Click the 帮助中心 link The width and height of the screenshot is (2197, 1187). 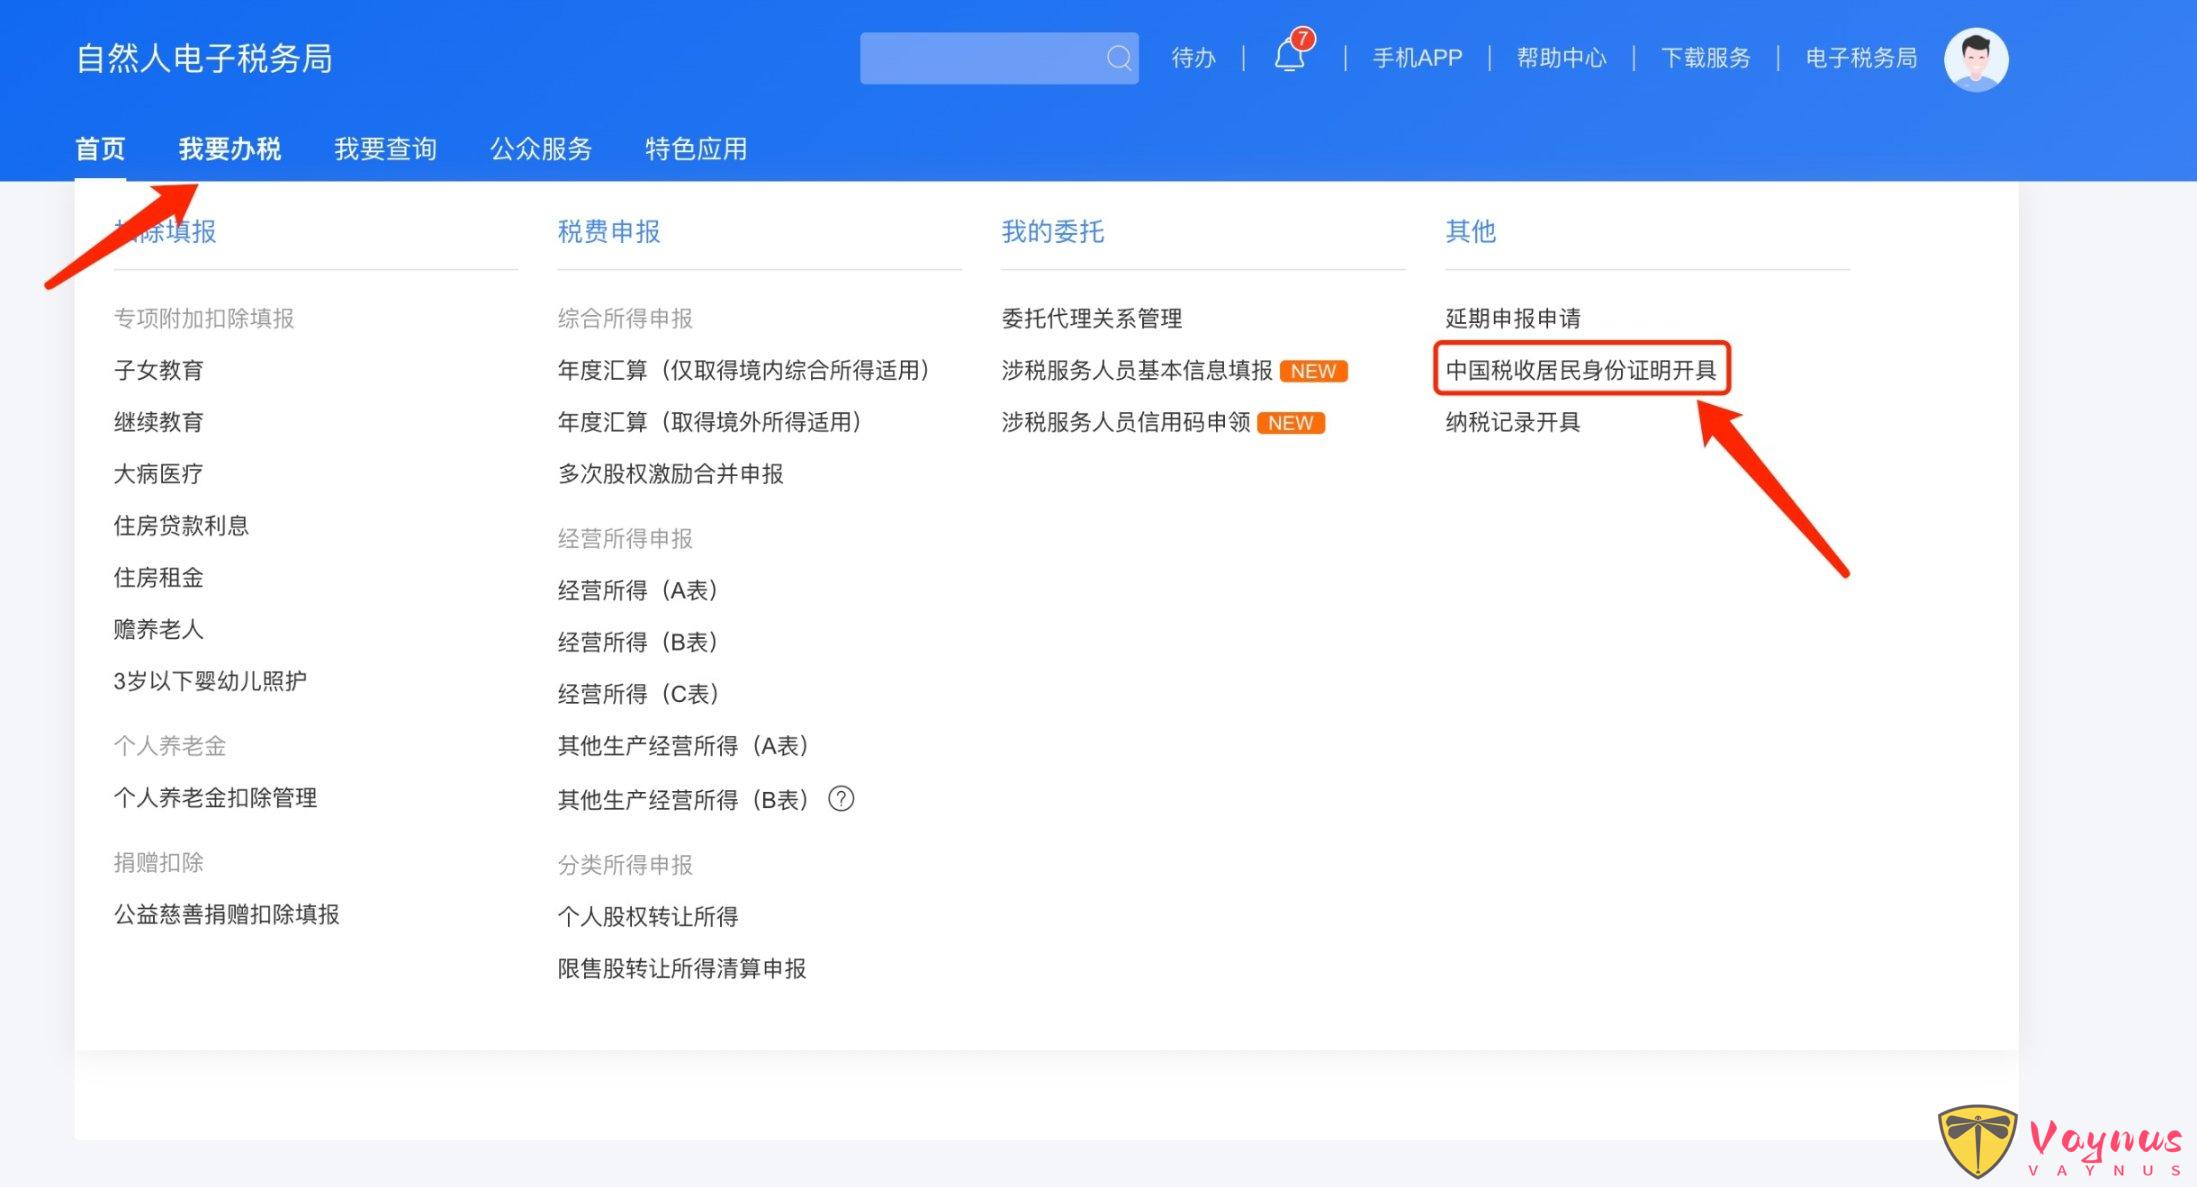pyautogui.click(x=1561, y=58)
